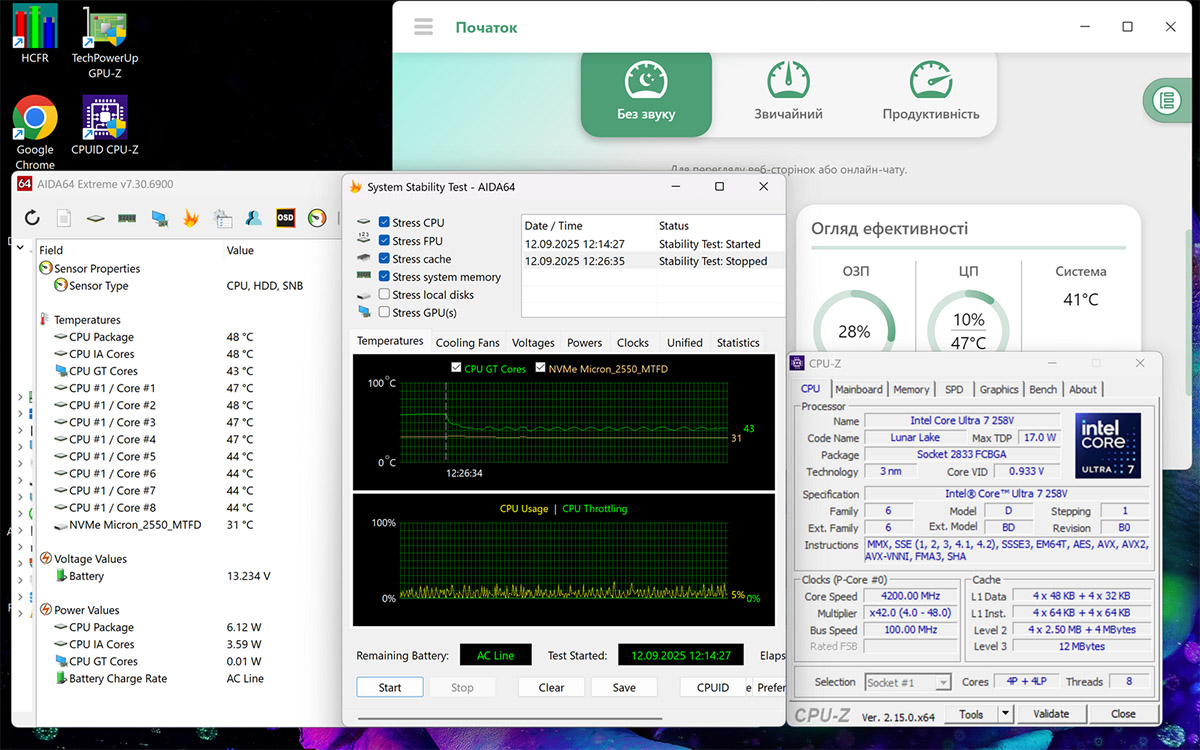1200x750 pixels.
Task: Click the ОЗП 28% usage ring
Action: pyautogui.click(x=854, y=331)
